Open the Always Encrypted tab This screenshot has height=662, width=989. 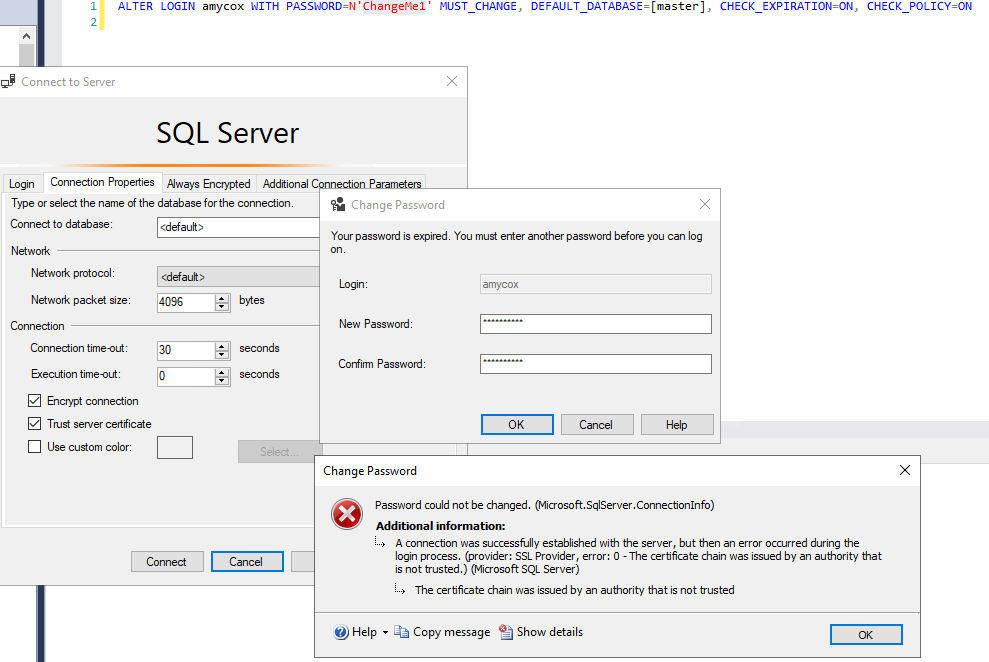pos(209,183)
